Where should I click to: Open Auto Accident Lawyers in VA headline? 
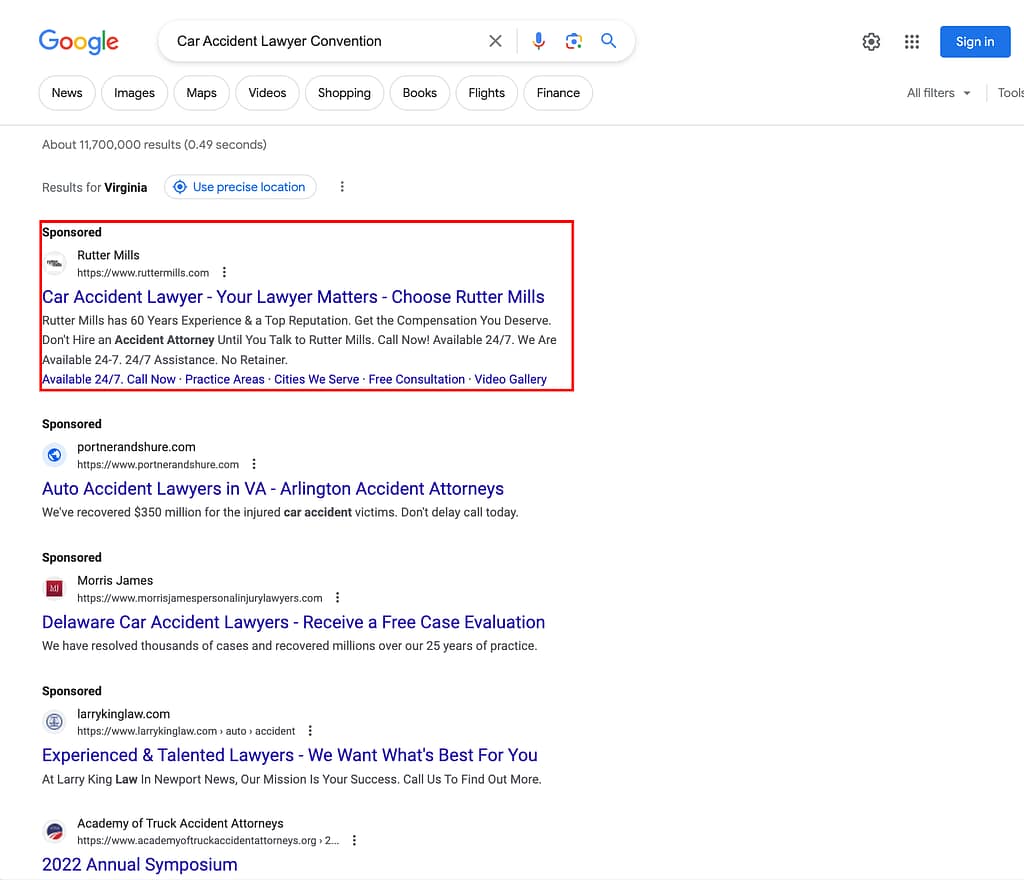tap(273, 489)
